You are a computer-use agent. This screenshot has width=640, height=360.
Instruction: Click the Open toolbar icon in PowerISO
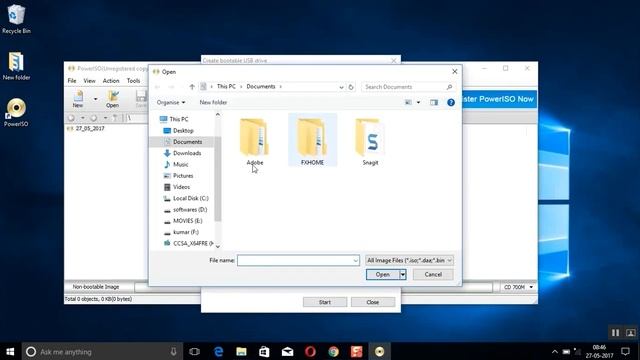click(112, 99)
